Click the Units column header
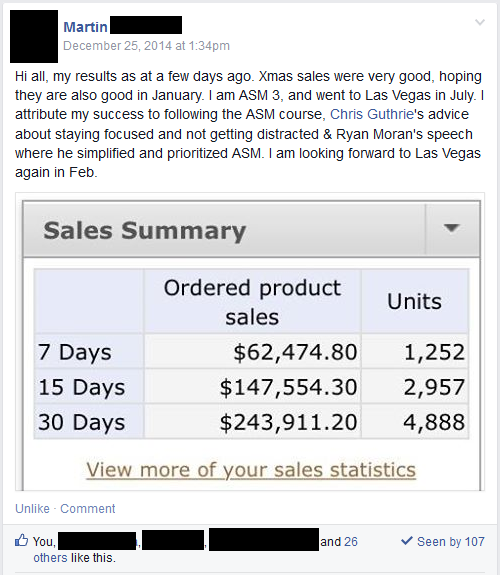The image size is (500, 575). tap(415, 301)
